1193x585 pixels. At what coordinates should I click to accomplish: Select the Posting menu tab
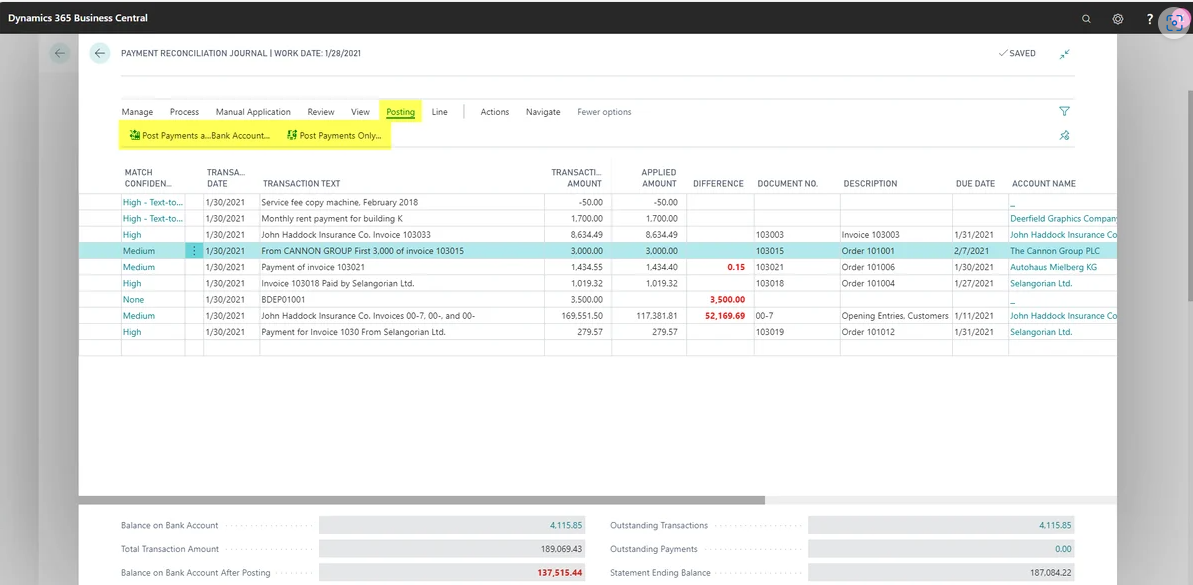pos(400,112)
